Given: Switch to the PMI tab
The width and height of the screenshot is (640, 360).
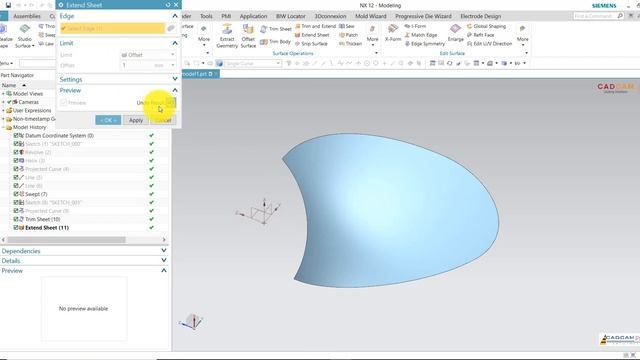Looking at the screenshot, I should [x=226, y=16].
